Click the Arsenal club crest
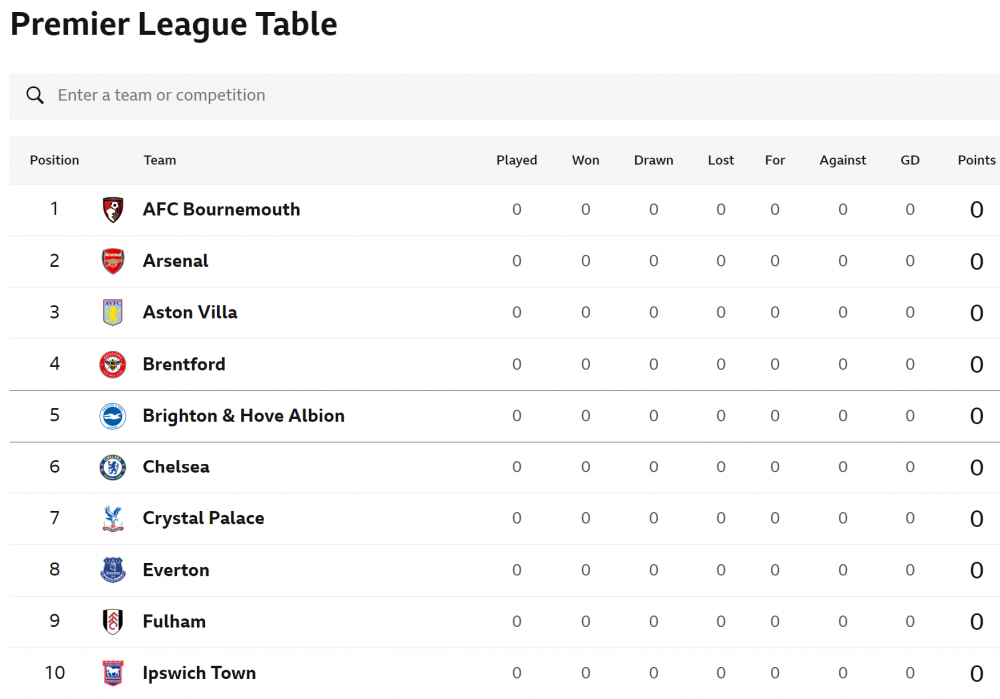Screen dimensions: 1000x699 (x=113, y=261)
